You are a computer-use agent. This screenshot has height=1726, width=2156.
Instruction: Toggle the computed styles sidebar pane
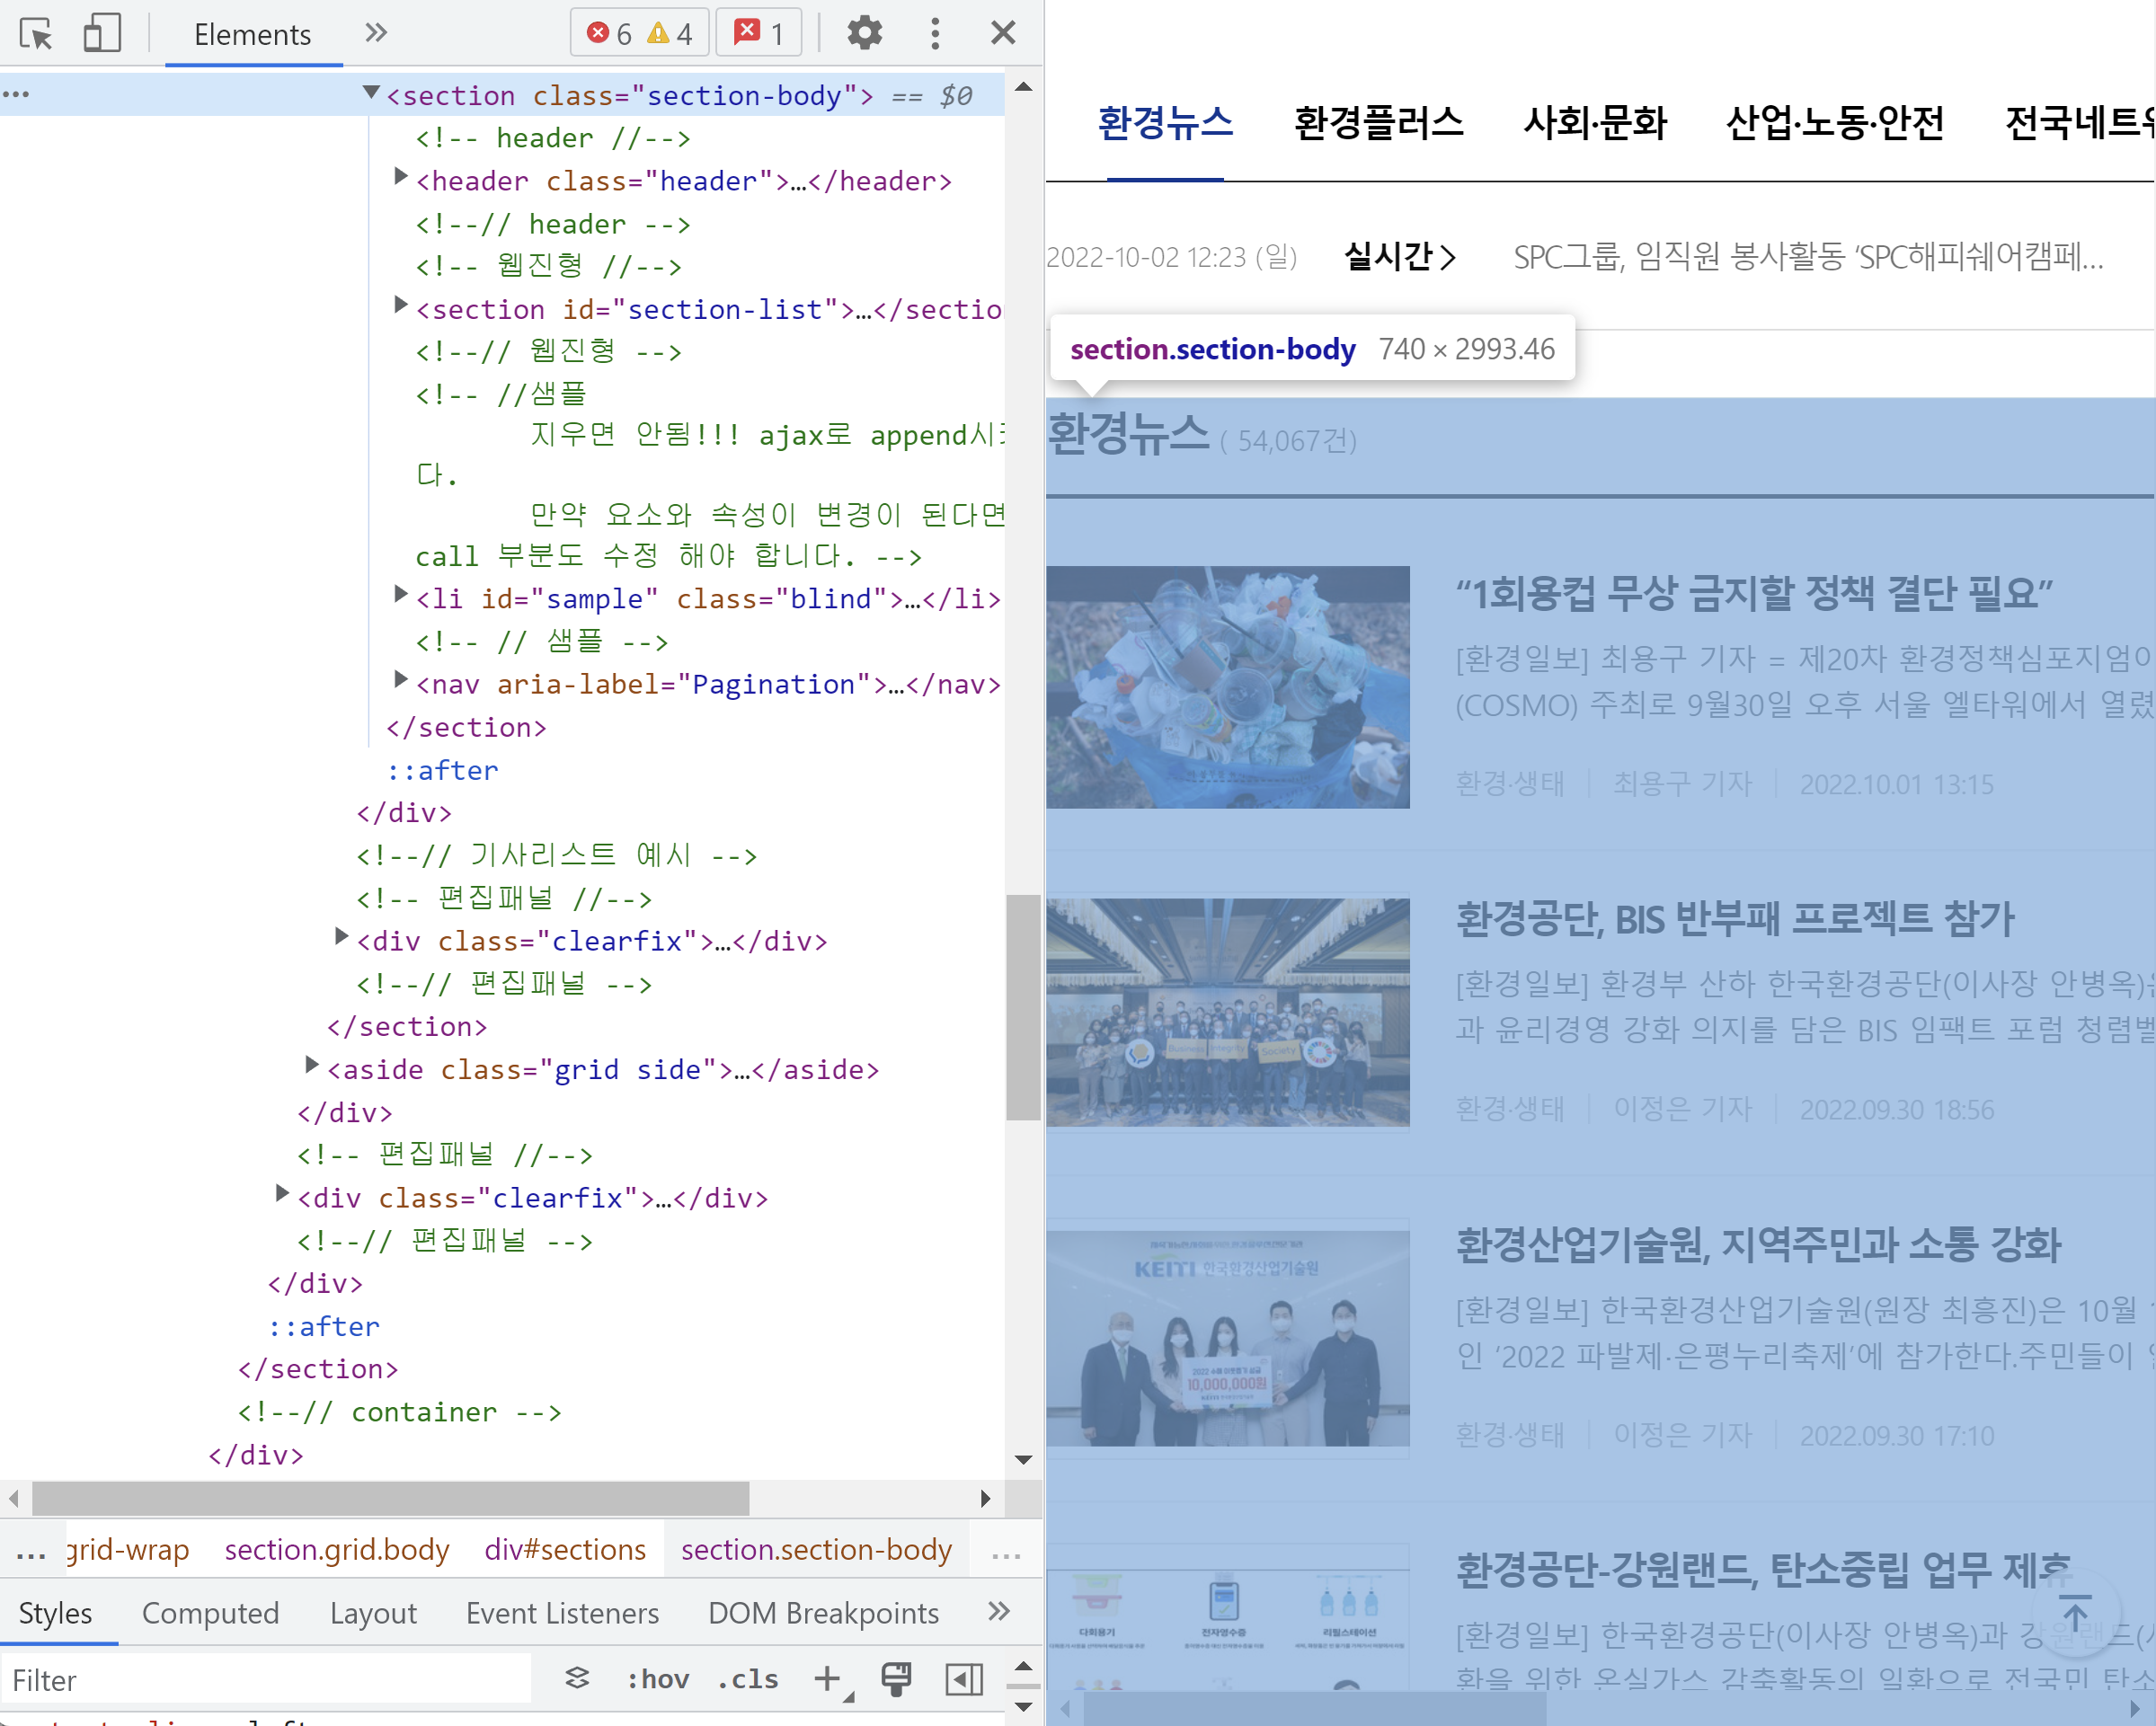(x=963, y=1678)
